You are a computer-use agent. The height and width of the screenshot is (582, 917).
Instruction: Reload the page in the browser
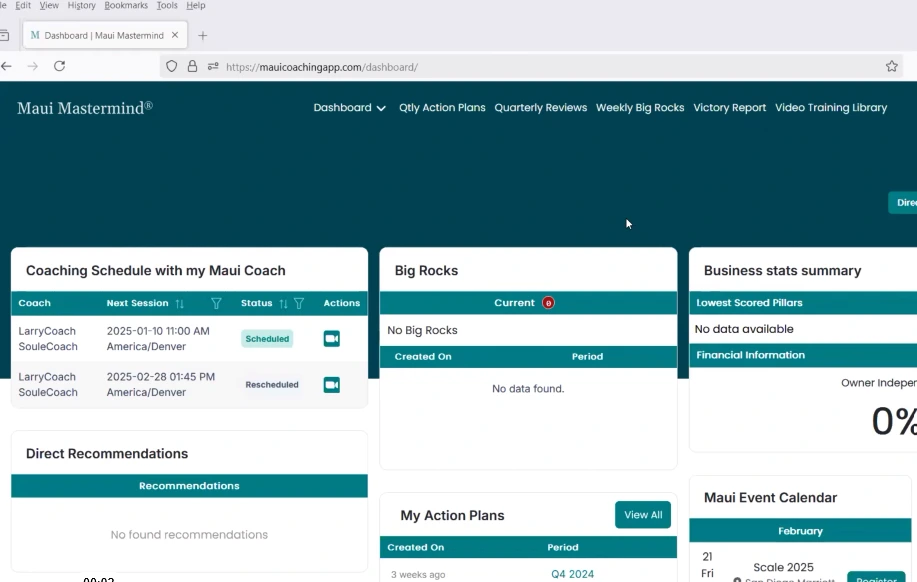click(59, 66)
